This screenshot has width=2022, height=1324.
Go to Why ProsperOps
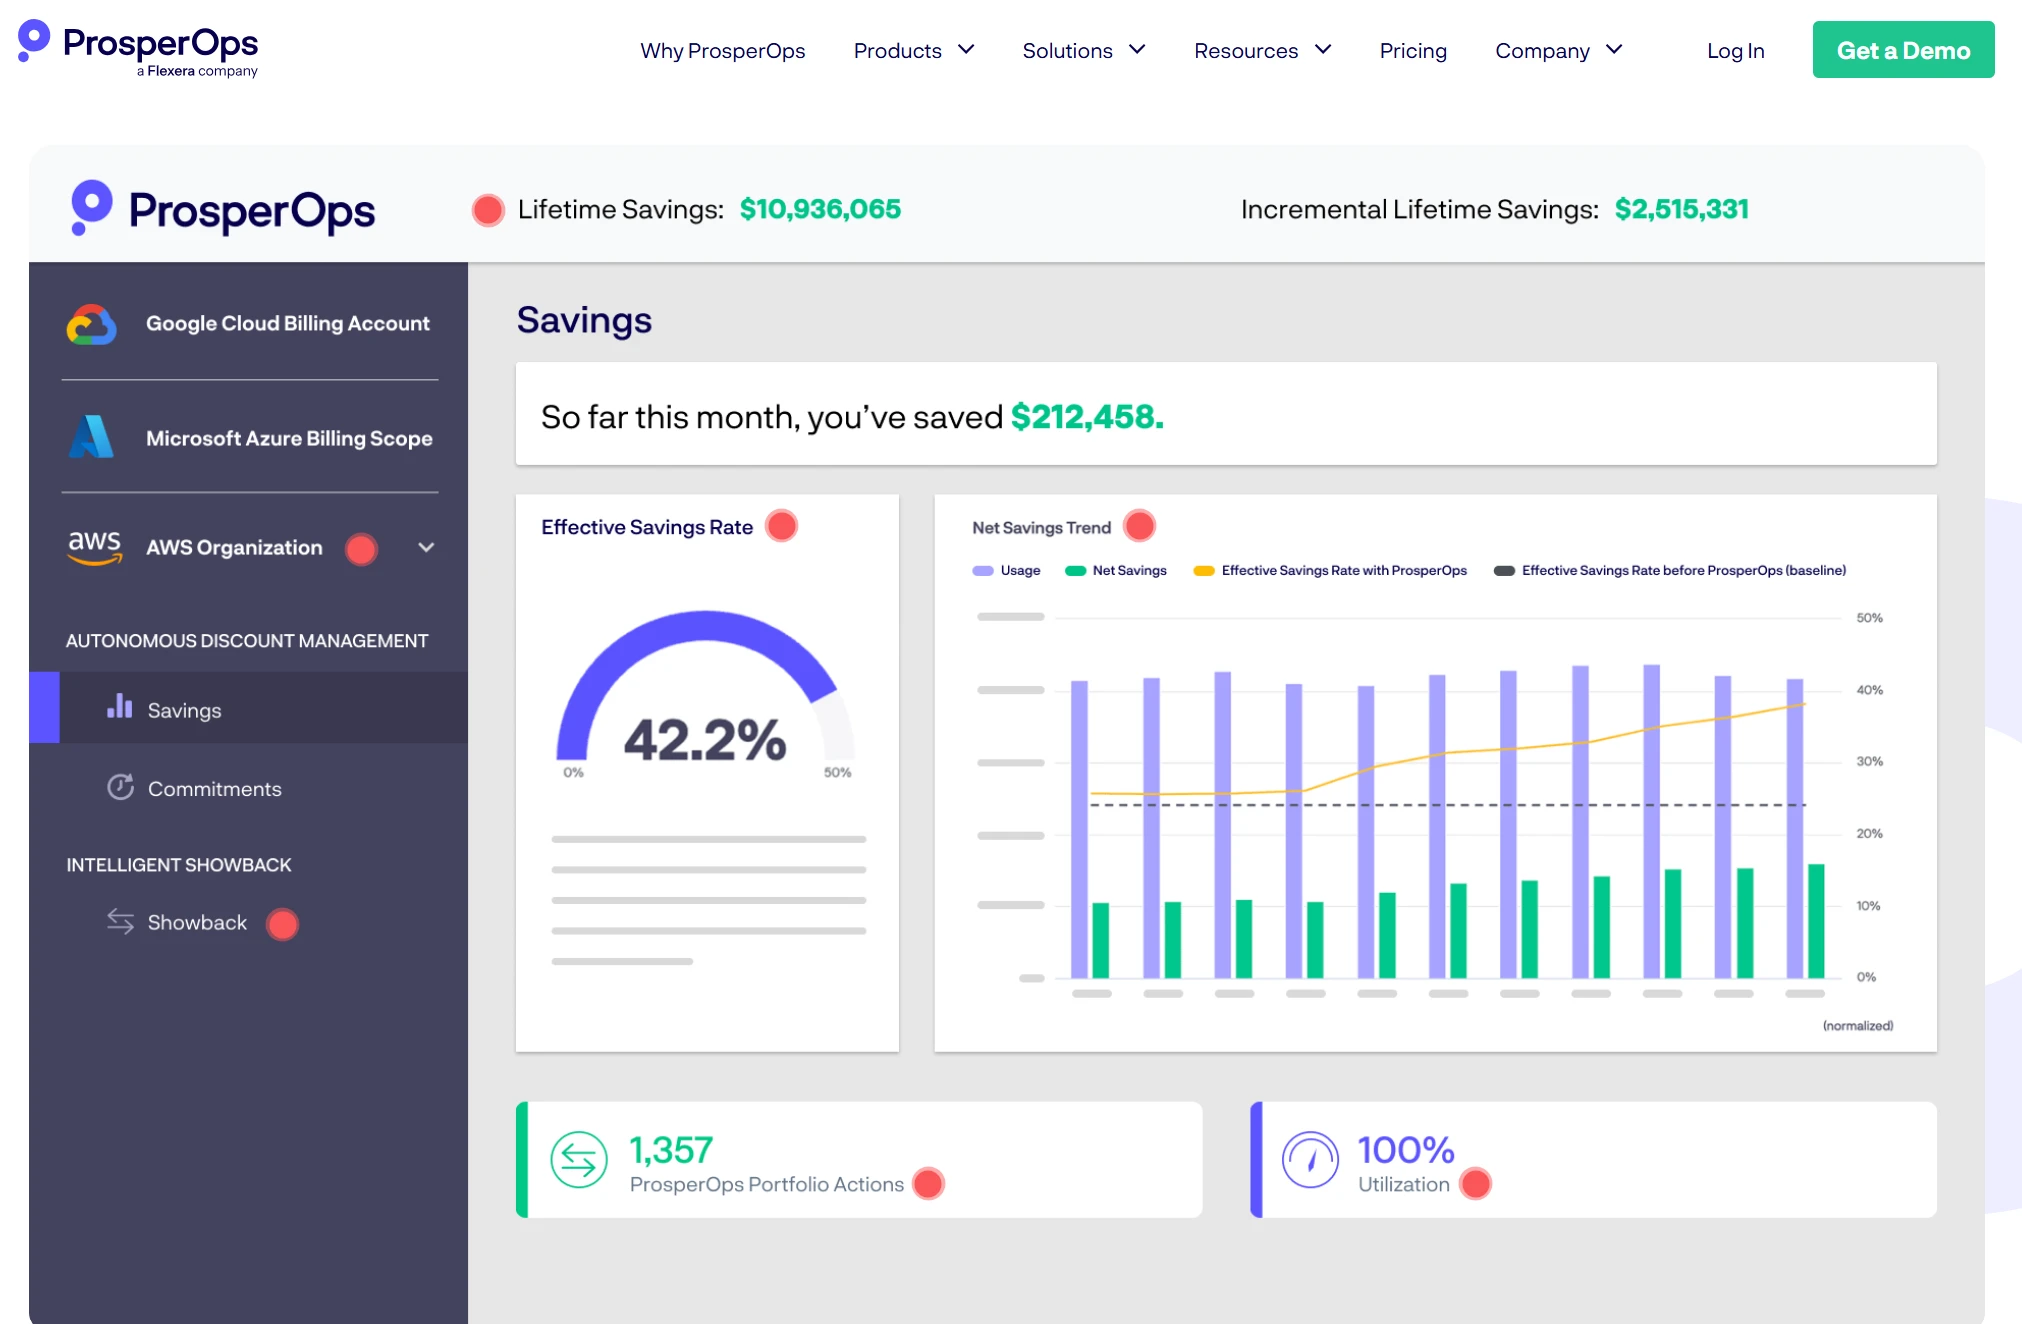click(722, 50)
